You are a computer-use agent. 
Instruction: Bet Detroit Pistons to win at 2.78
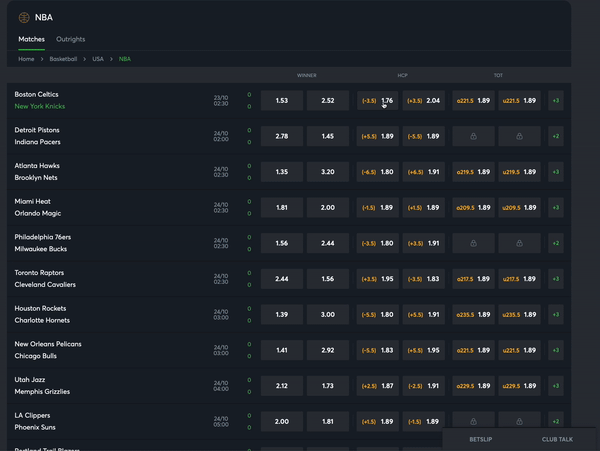282,136
